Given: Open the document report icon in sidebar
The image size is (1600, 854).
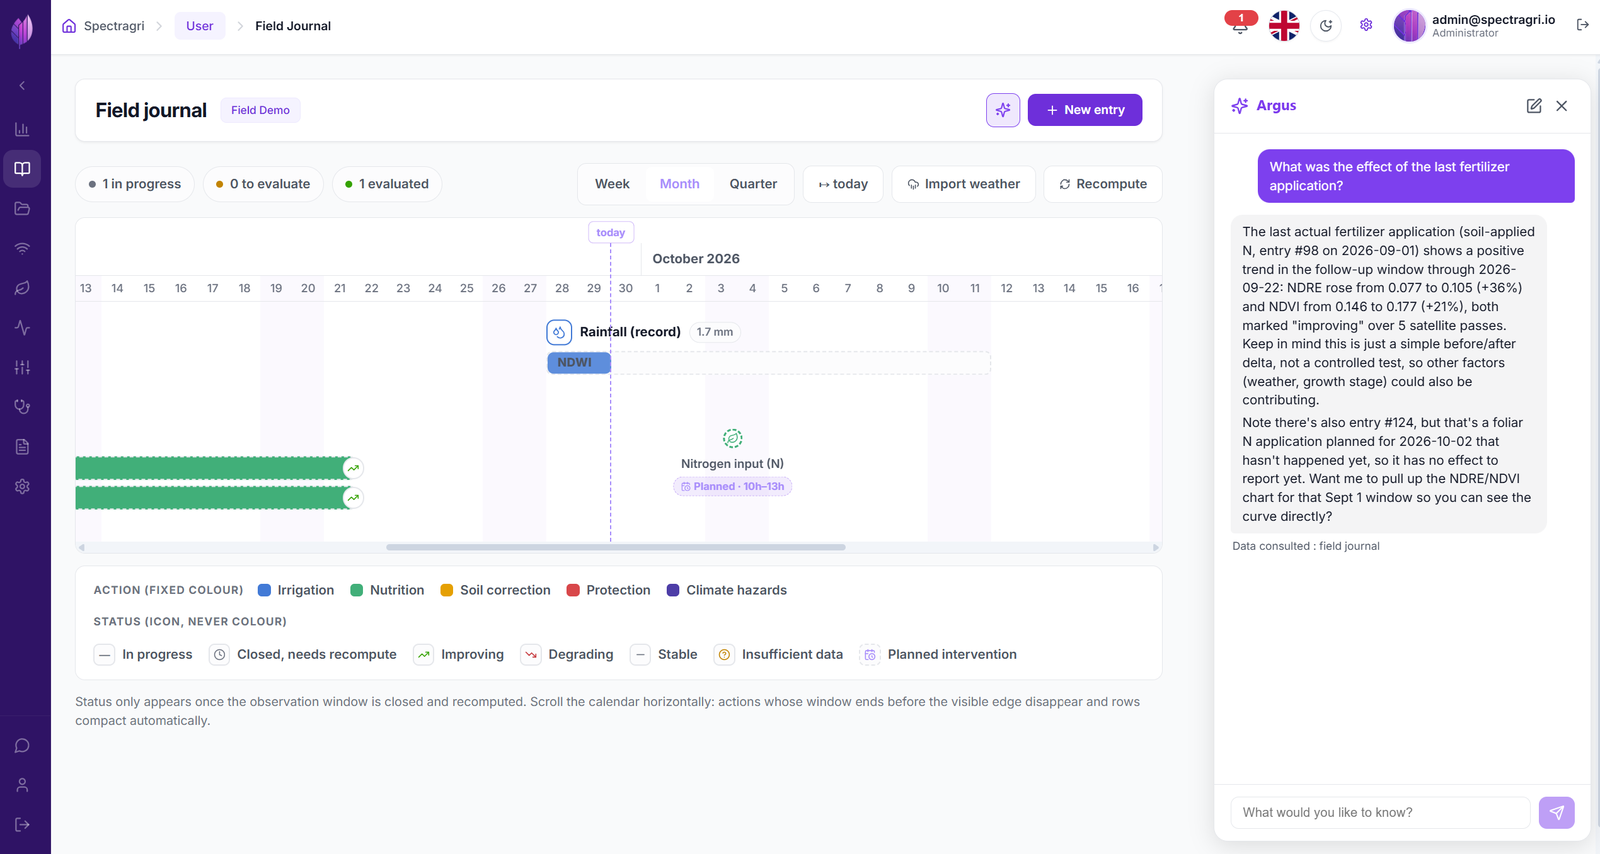Looking at the screenshot, I should tap(22, 446).
